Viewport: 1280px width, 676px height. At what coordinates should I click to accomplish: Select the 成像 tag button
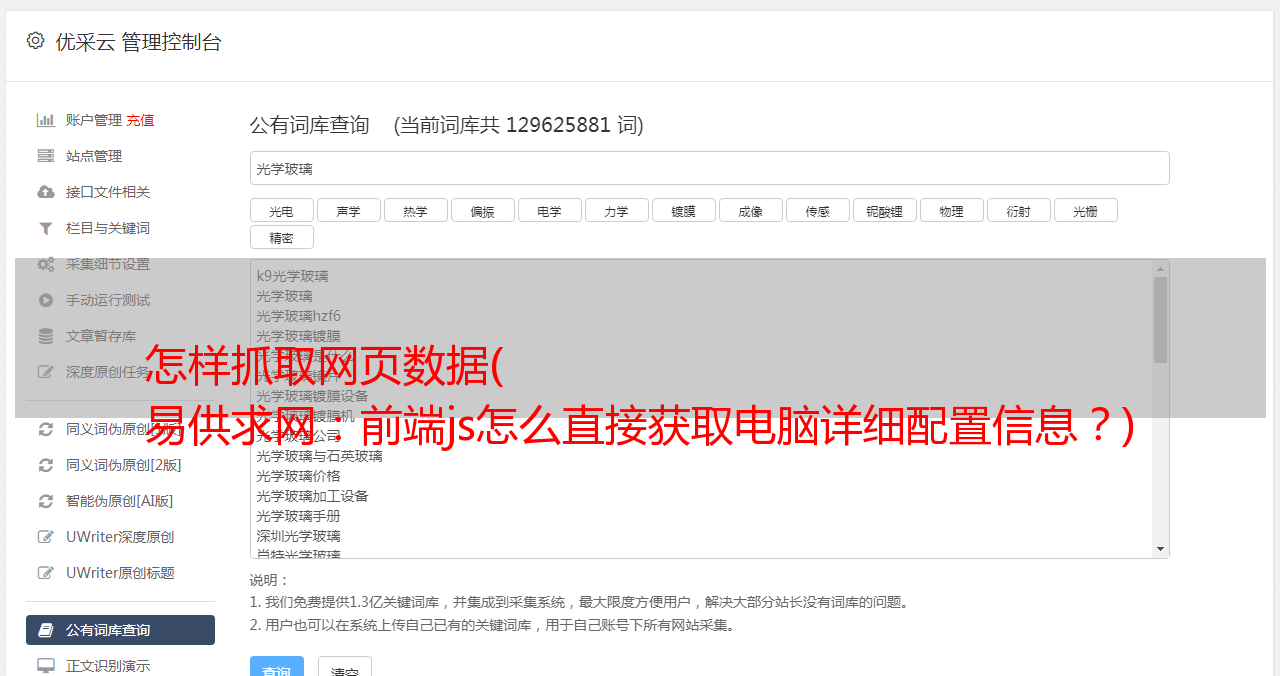tap(750, 210)
